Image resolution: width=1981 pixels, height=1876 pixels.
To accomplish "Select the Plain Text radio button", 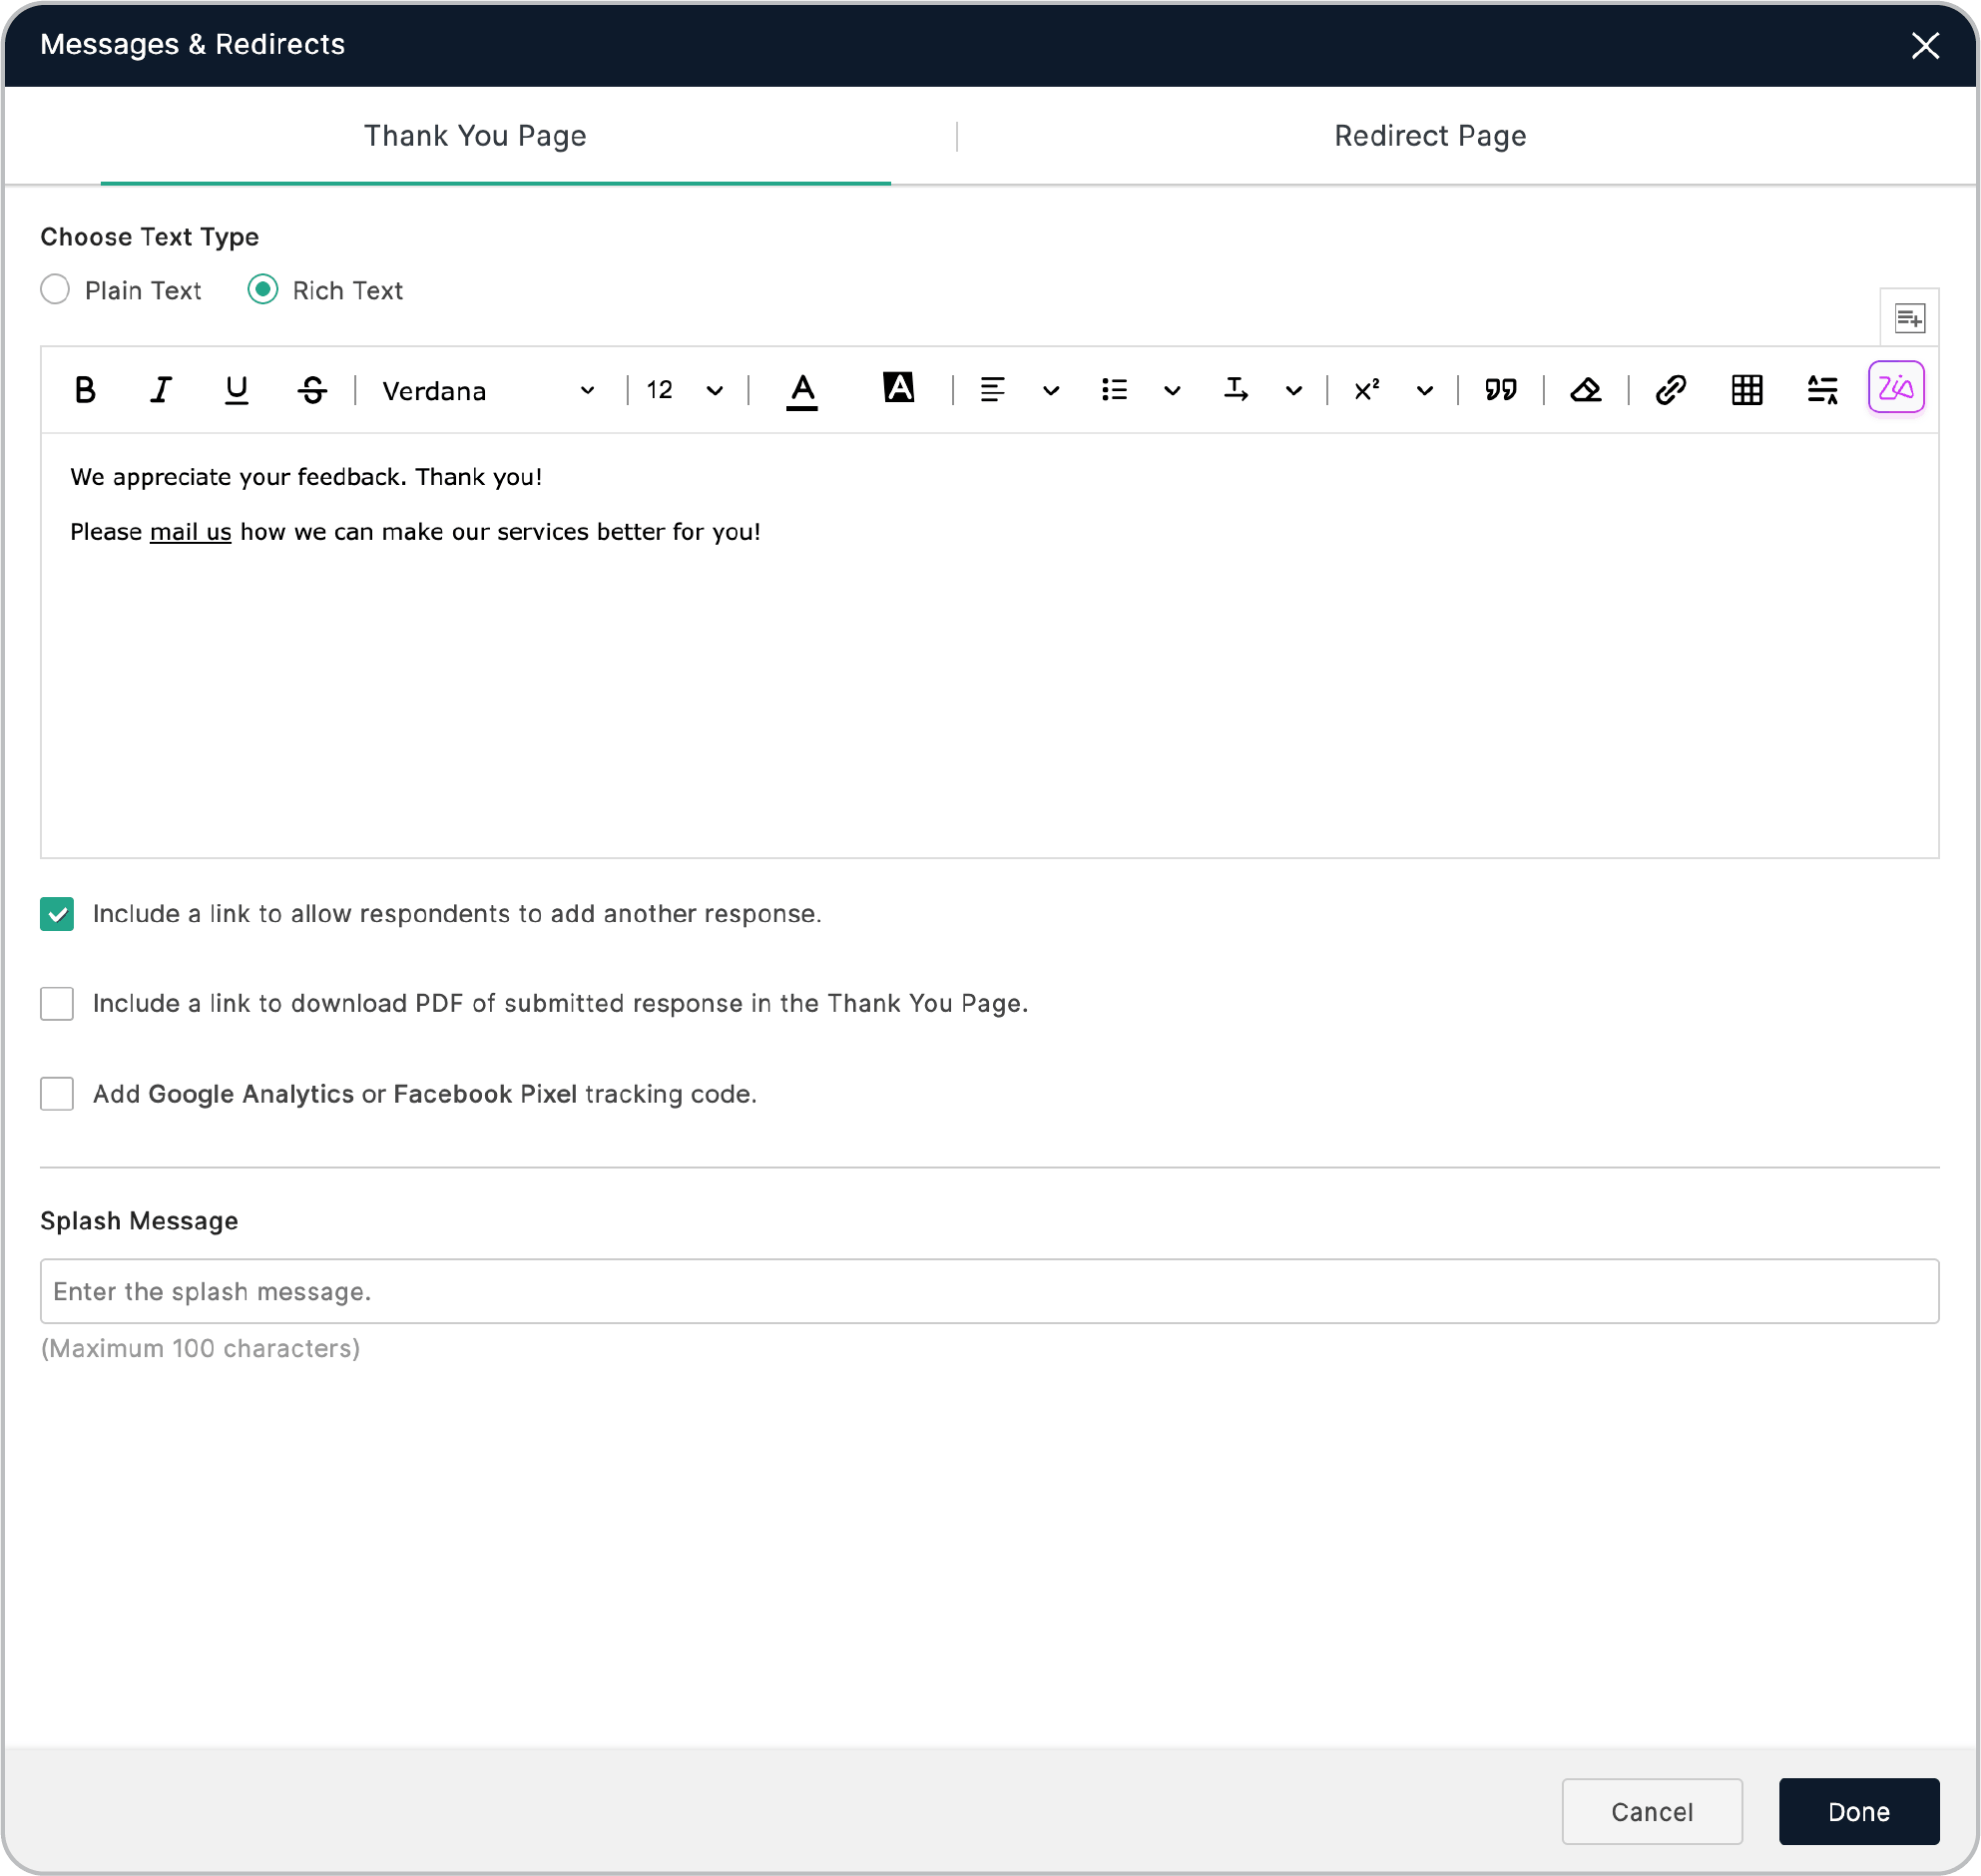I will point(56,289).
